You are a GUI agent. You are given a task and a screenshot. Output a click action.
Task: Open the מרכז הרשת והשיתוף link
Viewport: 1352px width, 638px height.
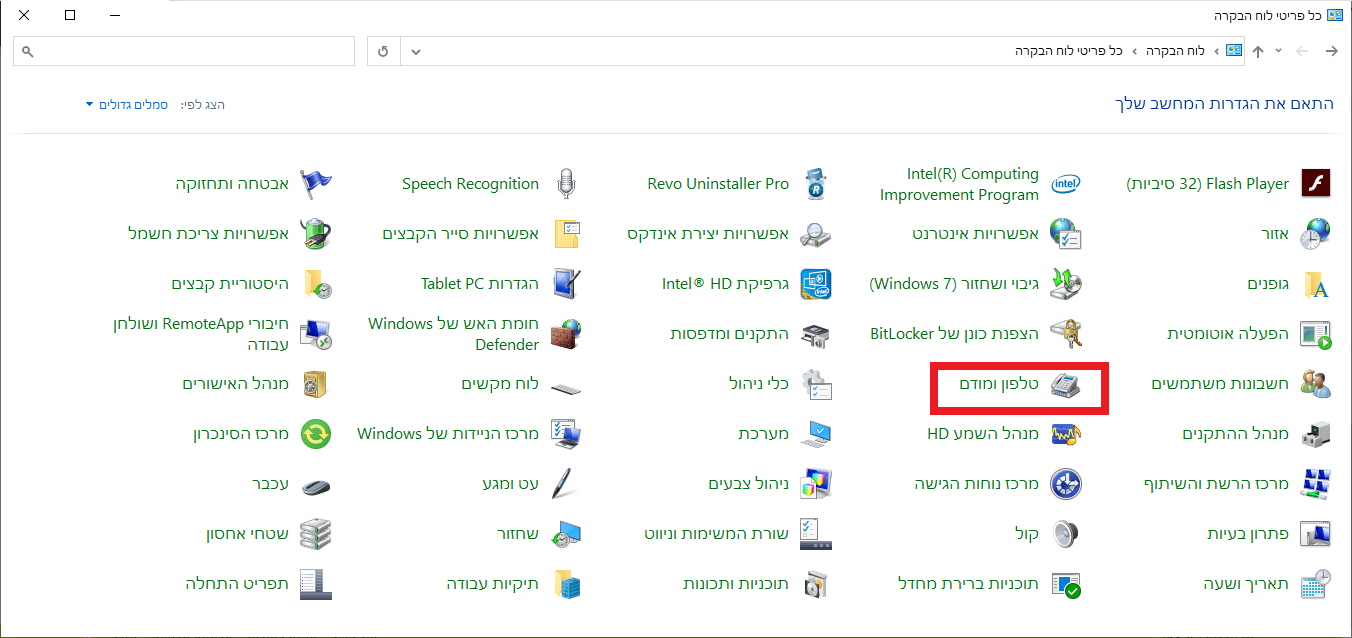1216,484
